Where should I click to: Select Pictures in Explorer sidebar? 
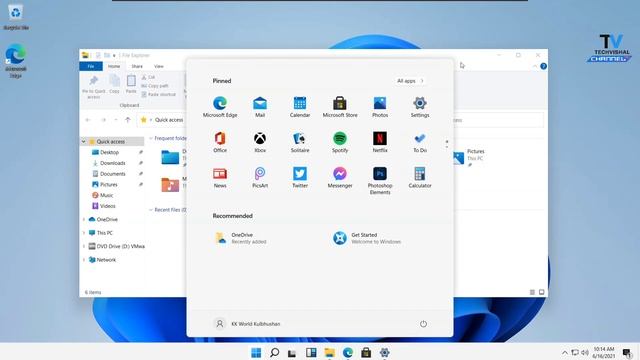coord(109,184)
